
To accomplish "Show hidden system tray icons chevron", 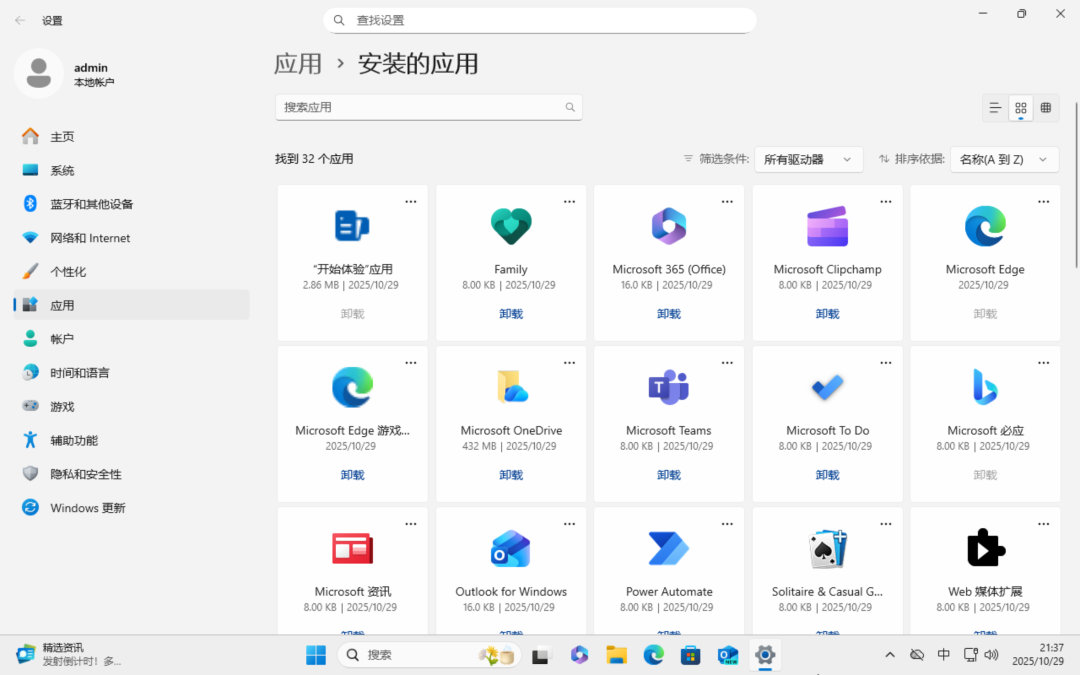I will click(x=890, y=655).
